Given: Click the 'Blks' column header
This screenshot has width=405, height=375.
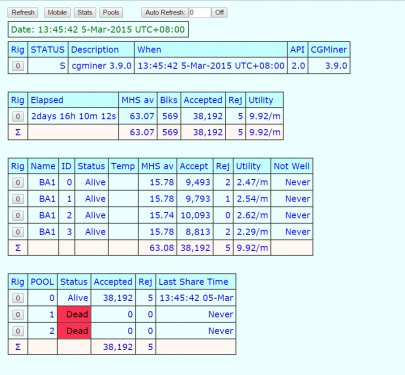Looking at the screenshot, I should tap(169, 100).
